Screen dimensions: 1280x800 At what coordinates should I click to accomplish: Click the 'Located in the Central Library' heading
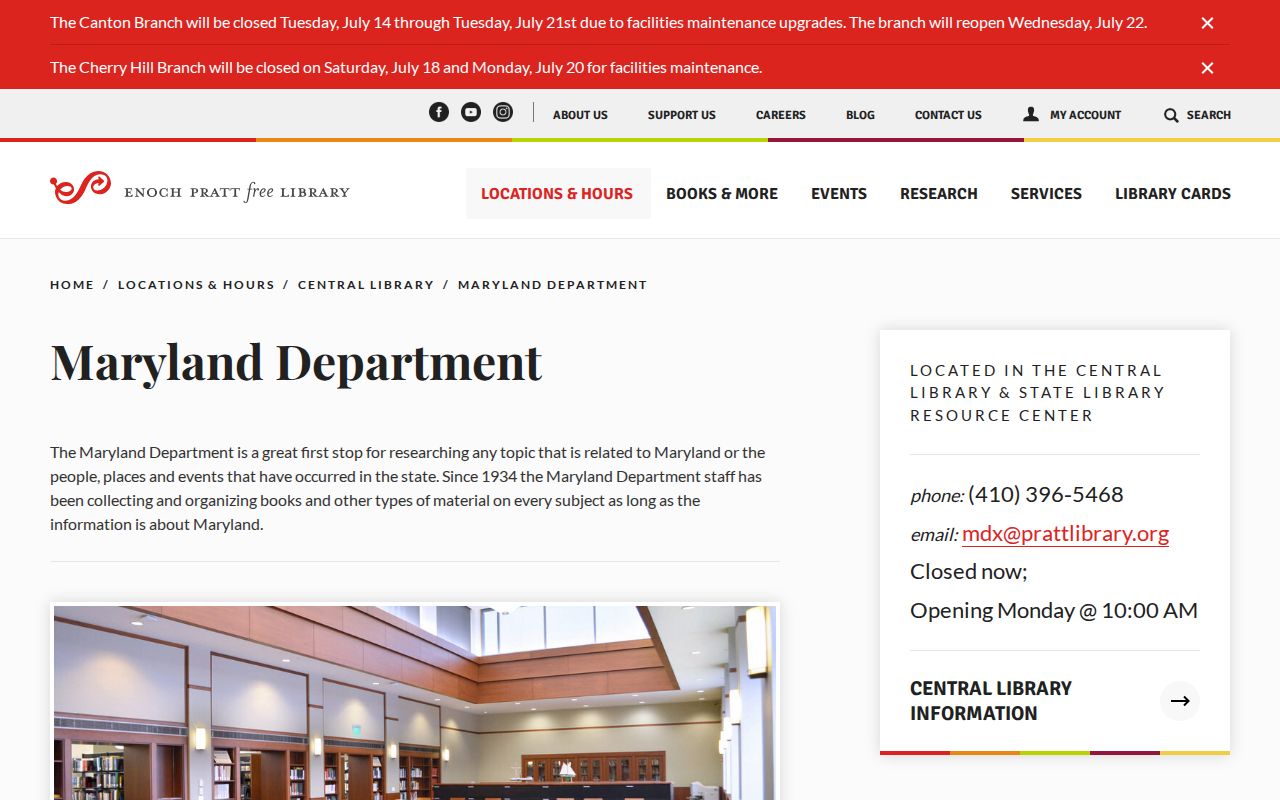(x=1038, y=393)
